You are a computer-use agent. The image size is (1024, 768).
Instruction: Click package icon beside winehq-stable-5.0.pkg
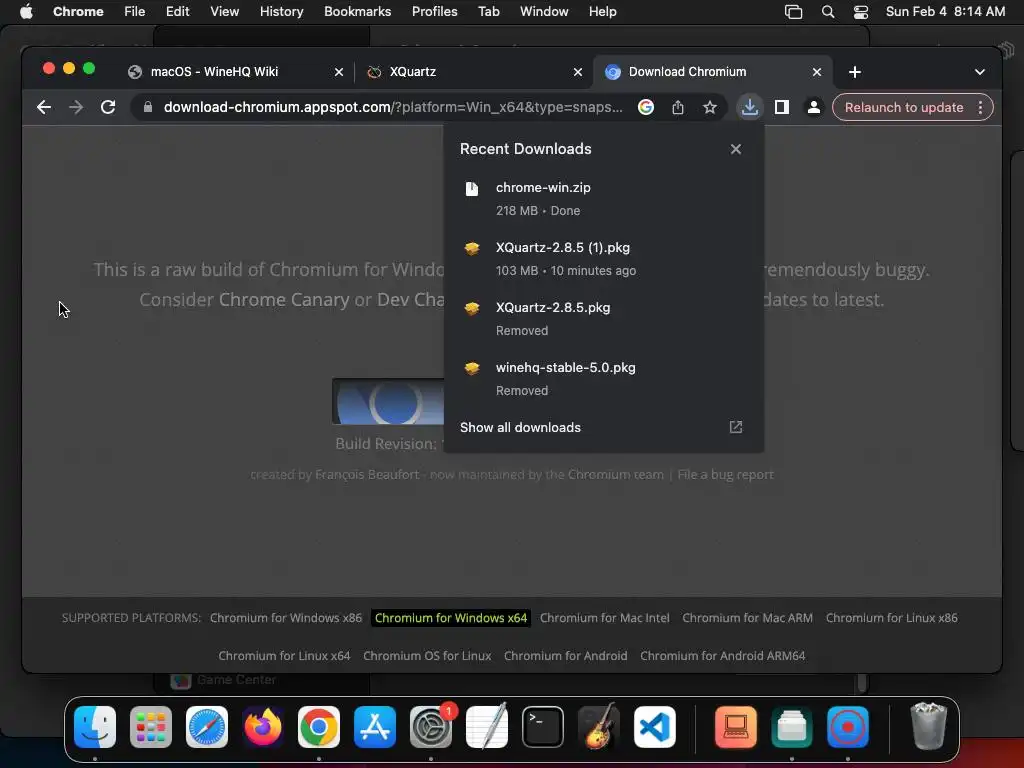click(472, 368)
